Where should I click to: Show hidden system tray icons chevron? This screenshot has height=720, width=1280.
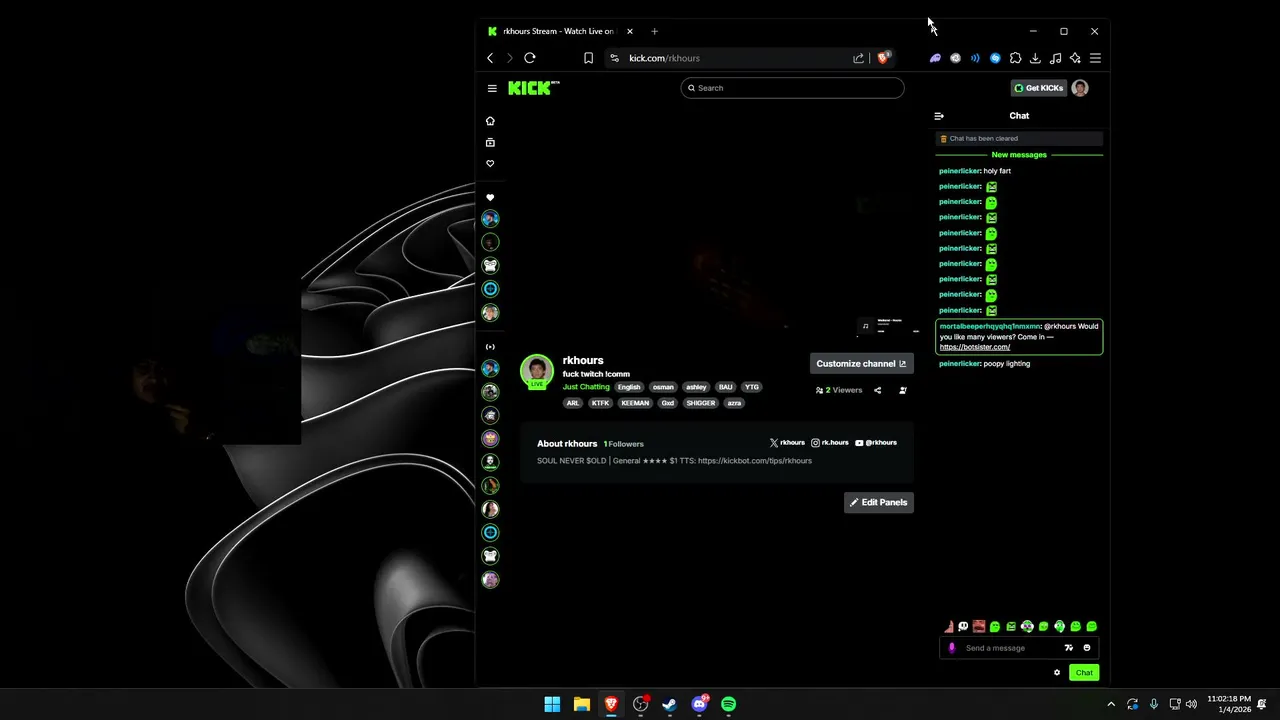pyautogui.click(x=1110, y=704)
